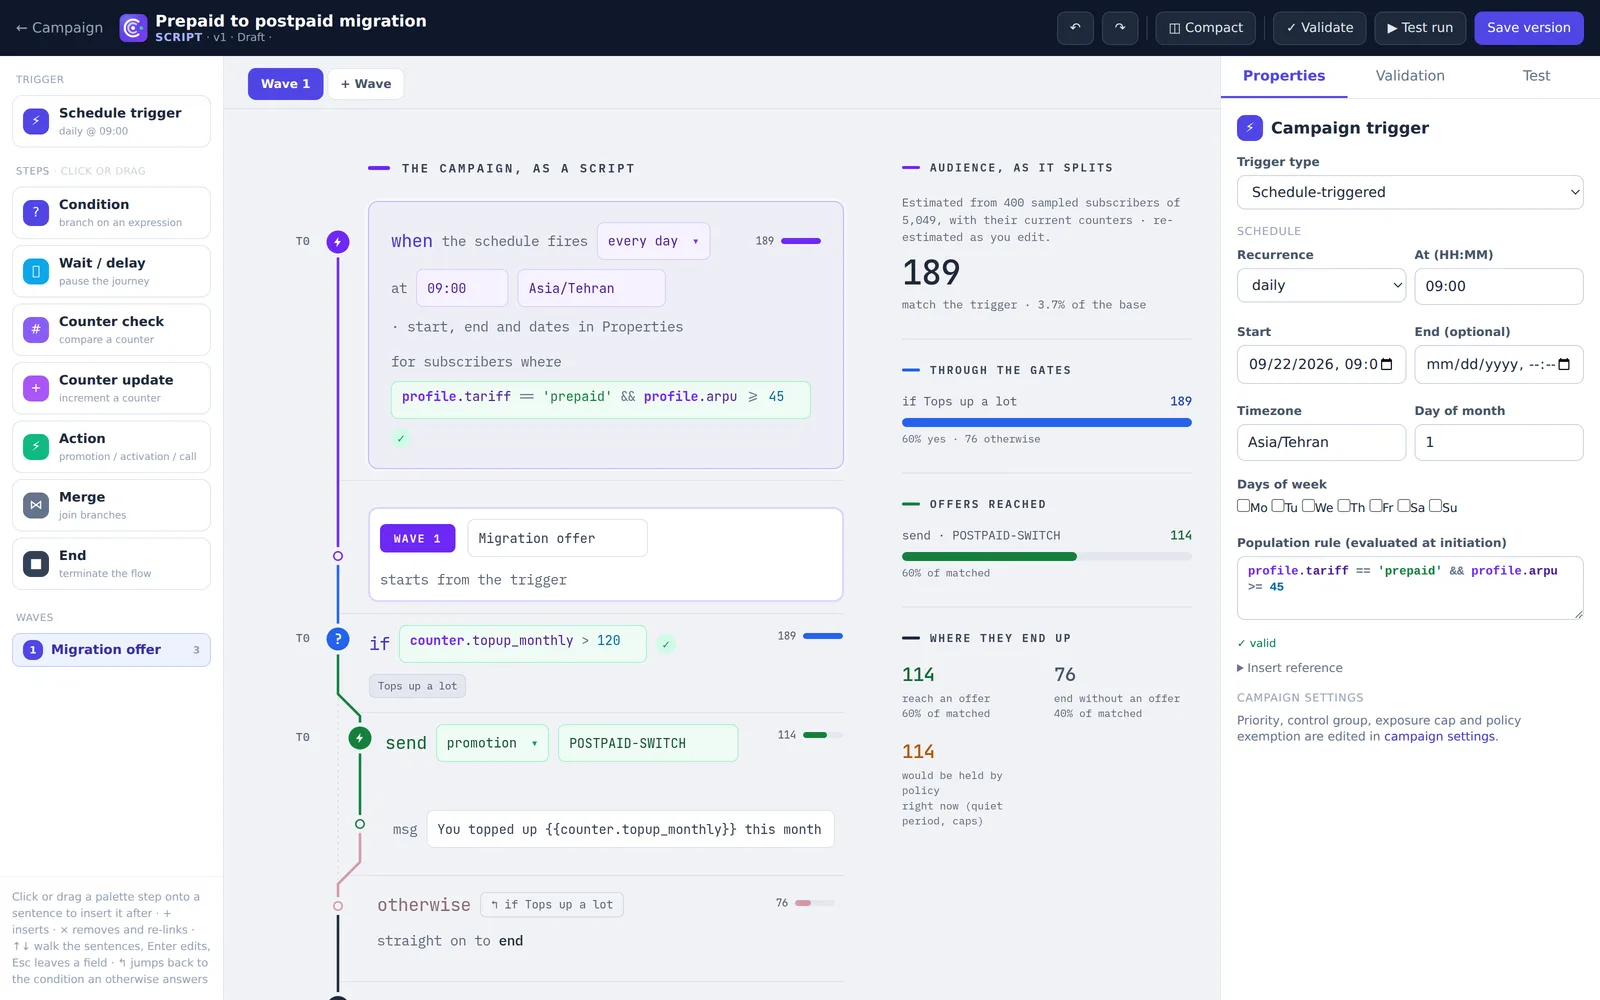Click the Save version button

1529,28
